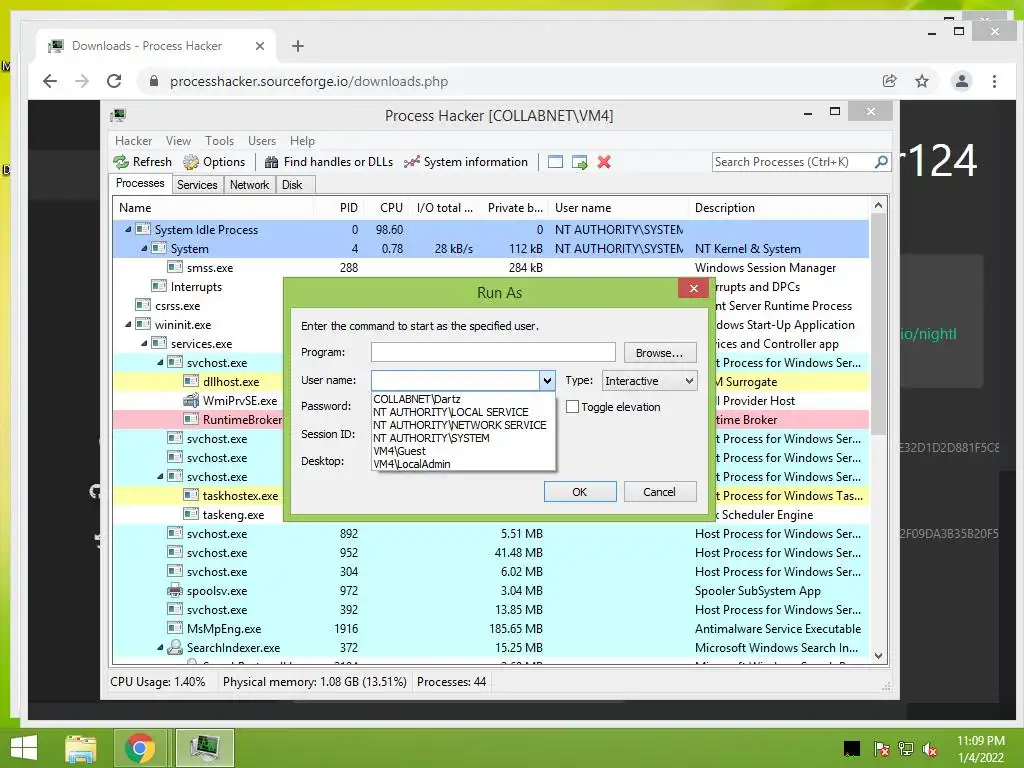Image resolution: width=1024 pixels, height=768 pixels.
Task: Choose VM4\Guest from user list
Action: 463,451
